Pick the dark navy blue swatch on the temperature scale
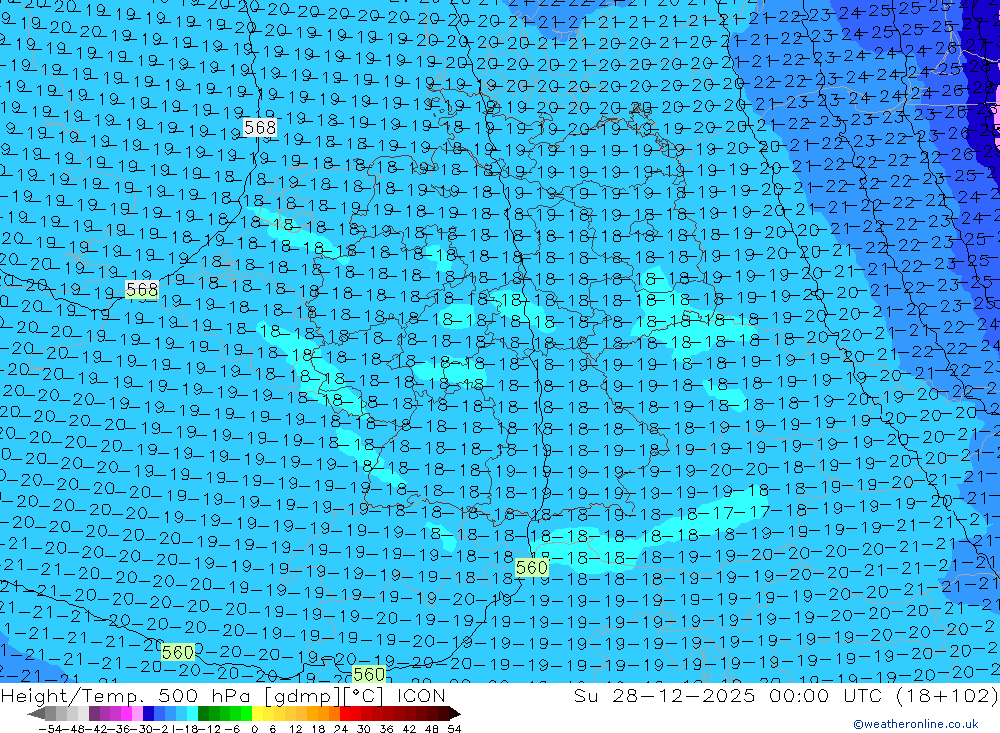The width and height of the screenshot is (1000, 733). 148,713
